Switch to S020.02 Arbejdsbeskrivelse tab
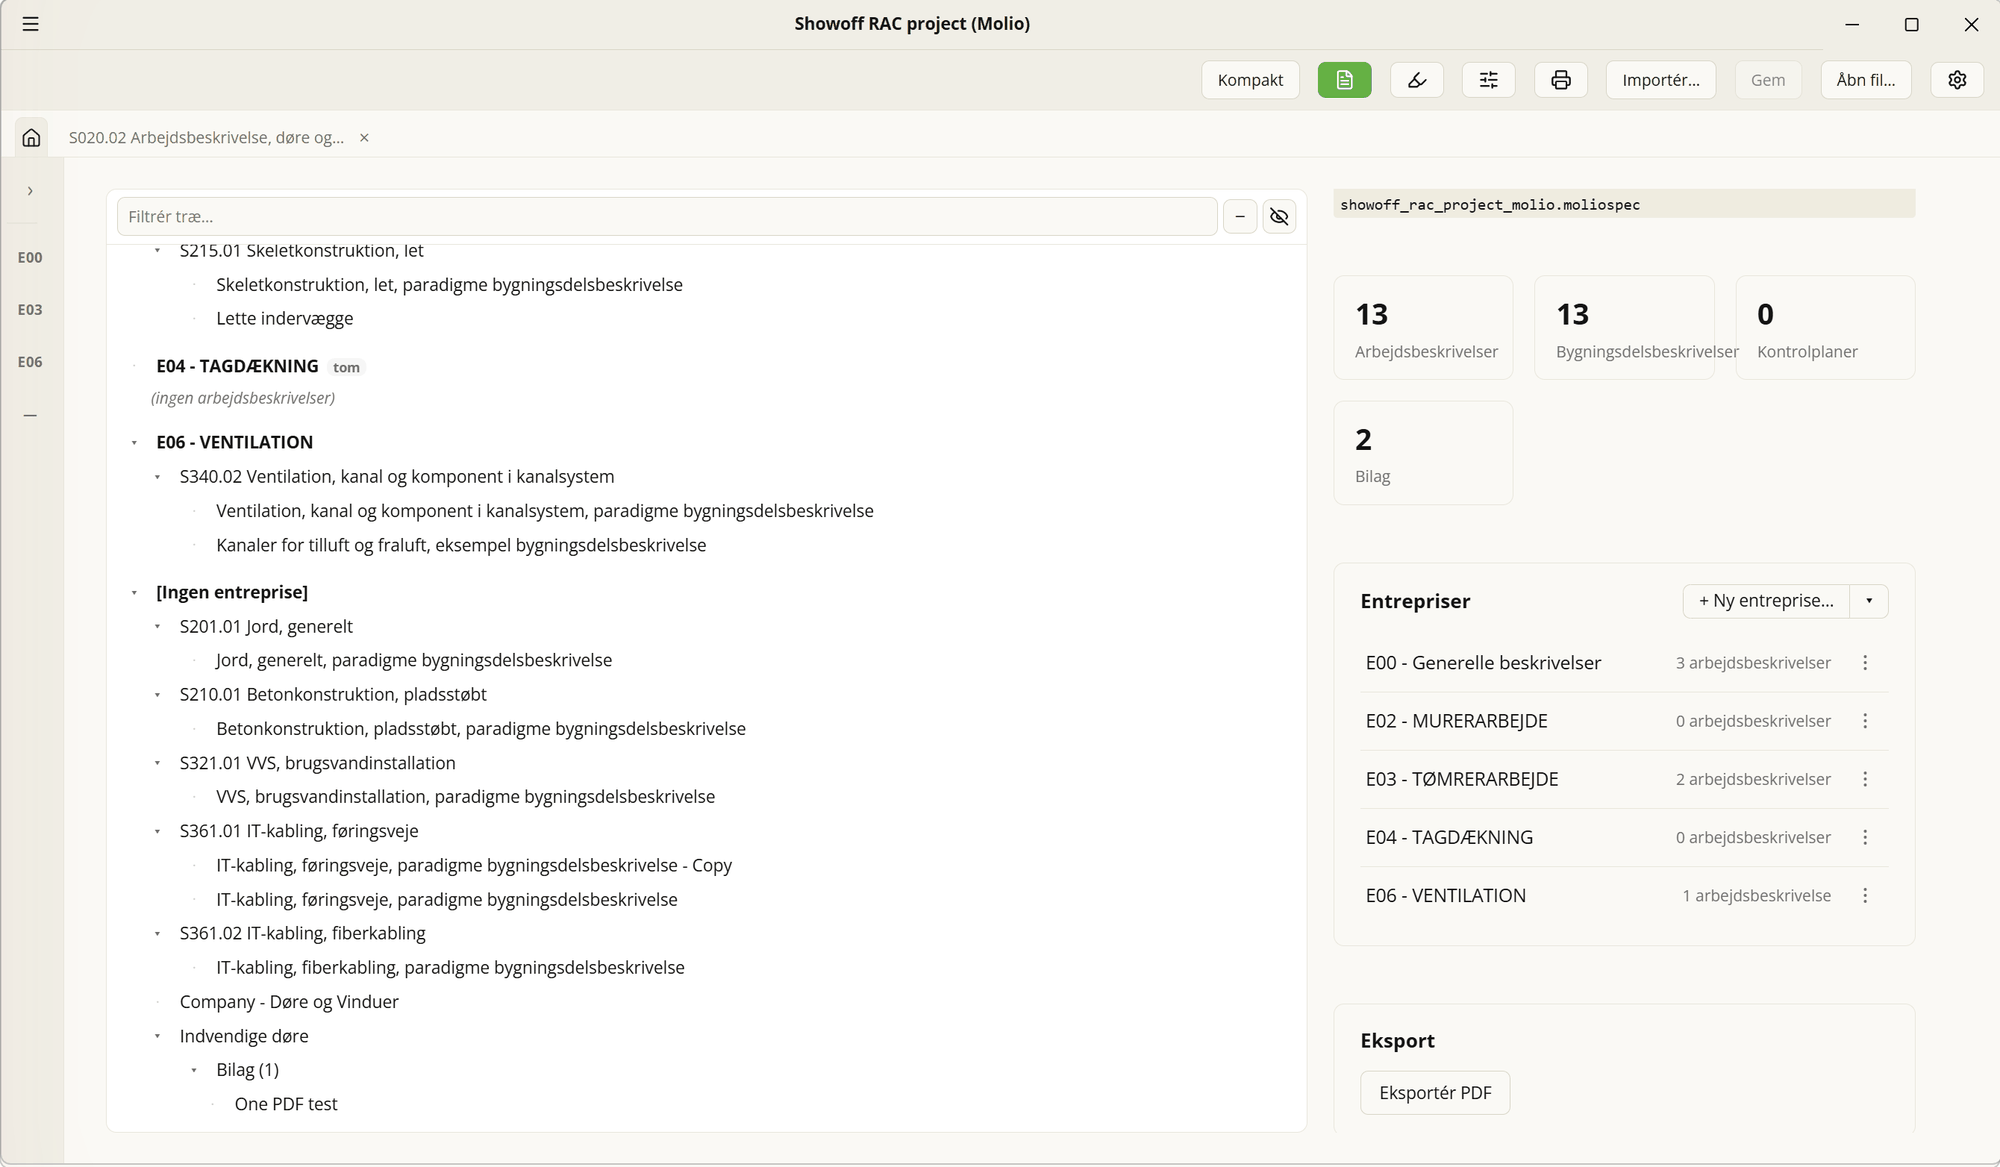Image resolution: width=2000 pixels, height=1167 pixels. (x=206, y=138)
